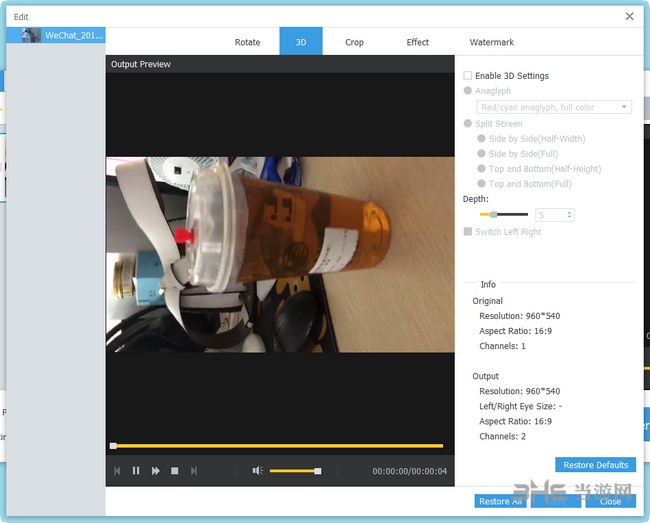This screenshot has width=650, height=523.
Task: Click original Channels: 1 text
Action: [502, 346]
